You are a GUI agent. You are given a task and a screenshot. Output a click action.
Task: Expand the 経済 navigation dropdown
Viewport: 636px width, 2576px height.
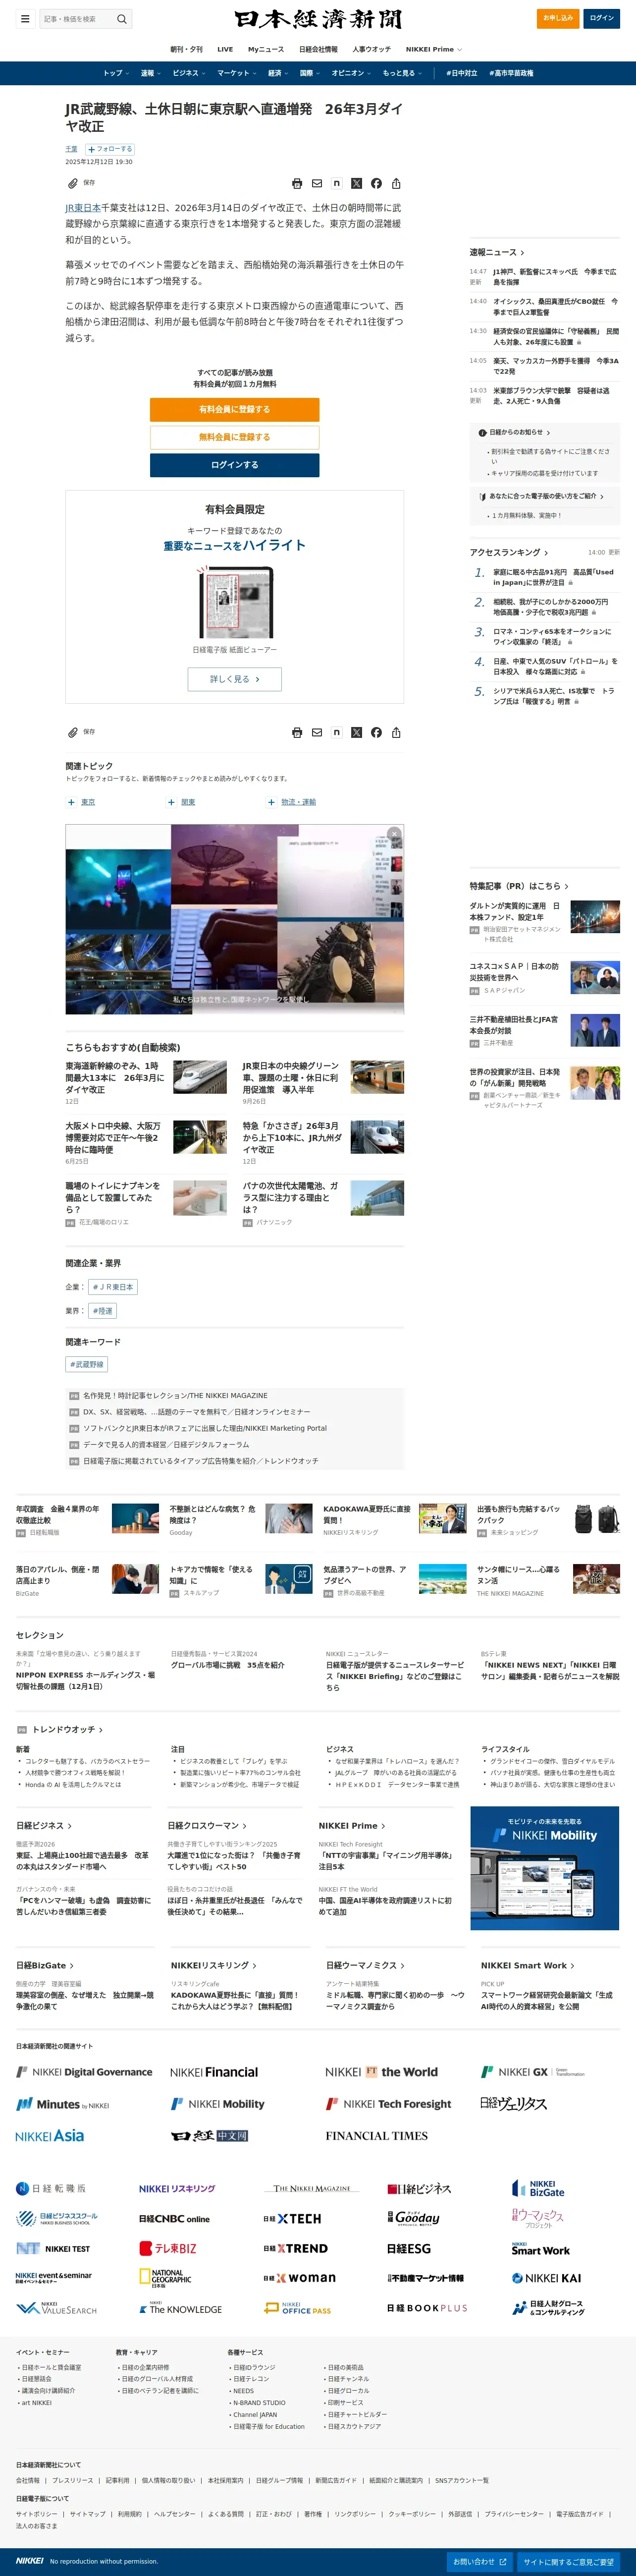point(278,73)
